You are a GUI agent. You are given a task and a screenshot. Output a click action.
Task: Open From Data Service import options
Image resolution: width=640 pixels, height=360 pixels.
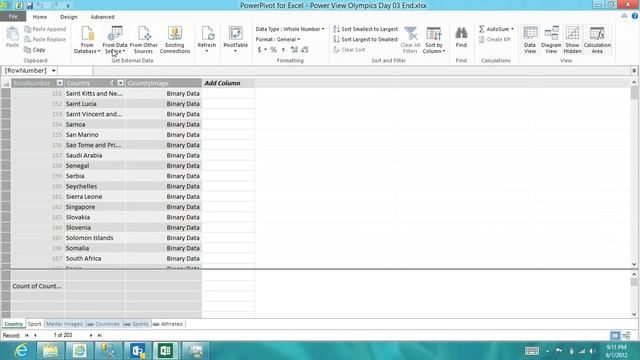click(115, 40)
